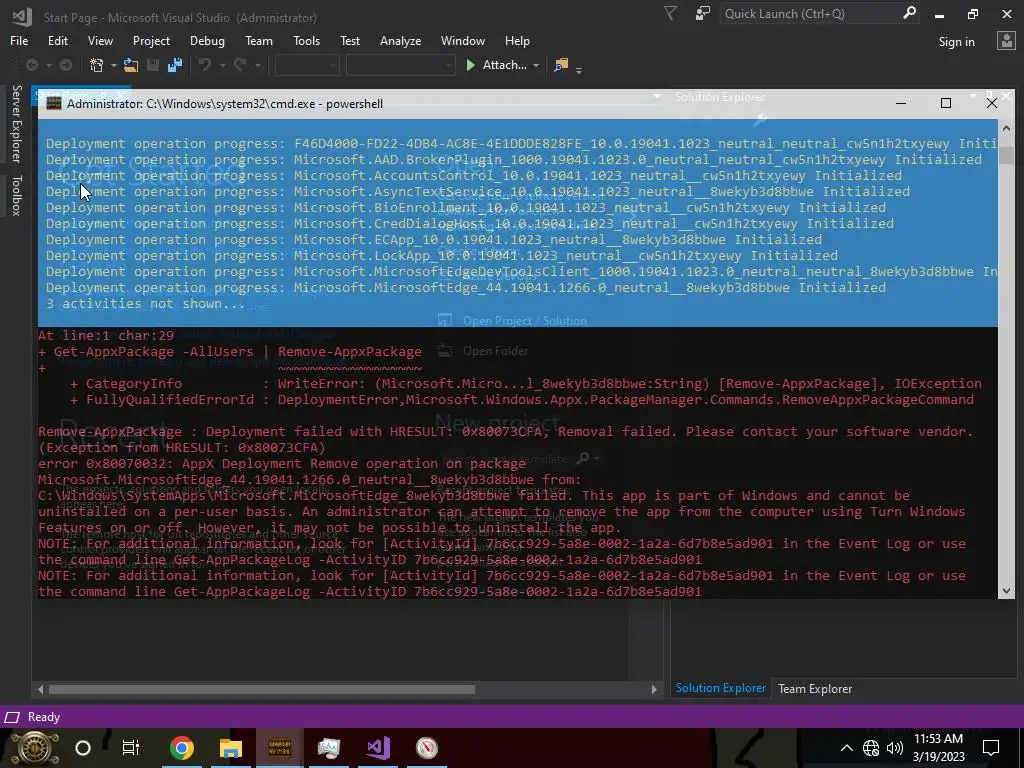1024x768 pixels.
Task: Click the Attach... button
Action: pos(504,65)
